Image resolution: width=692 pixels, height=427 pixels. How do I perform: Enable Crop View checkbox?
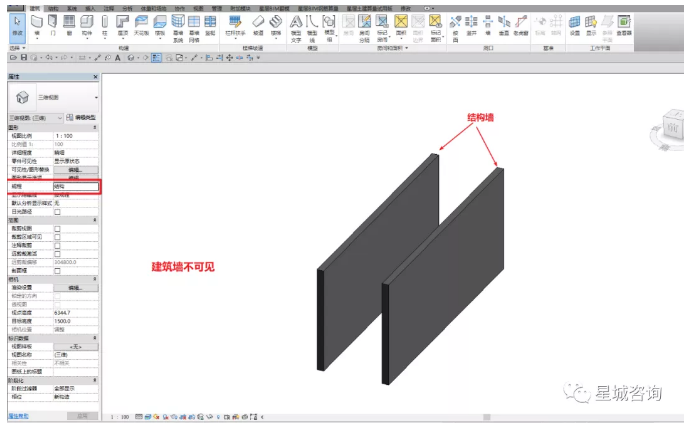(57, 228)
